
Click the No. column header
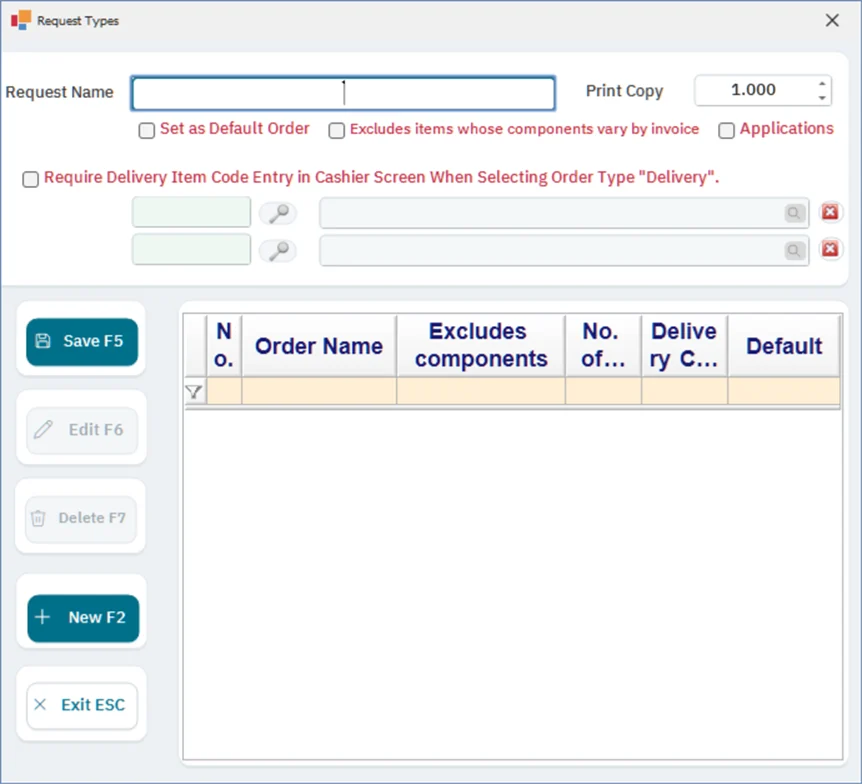pyautogui.click(x=224, y=346)
